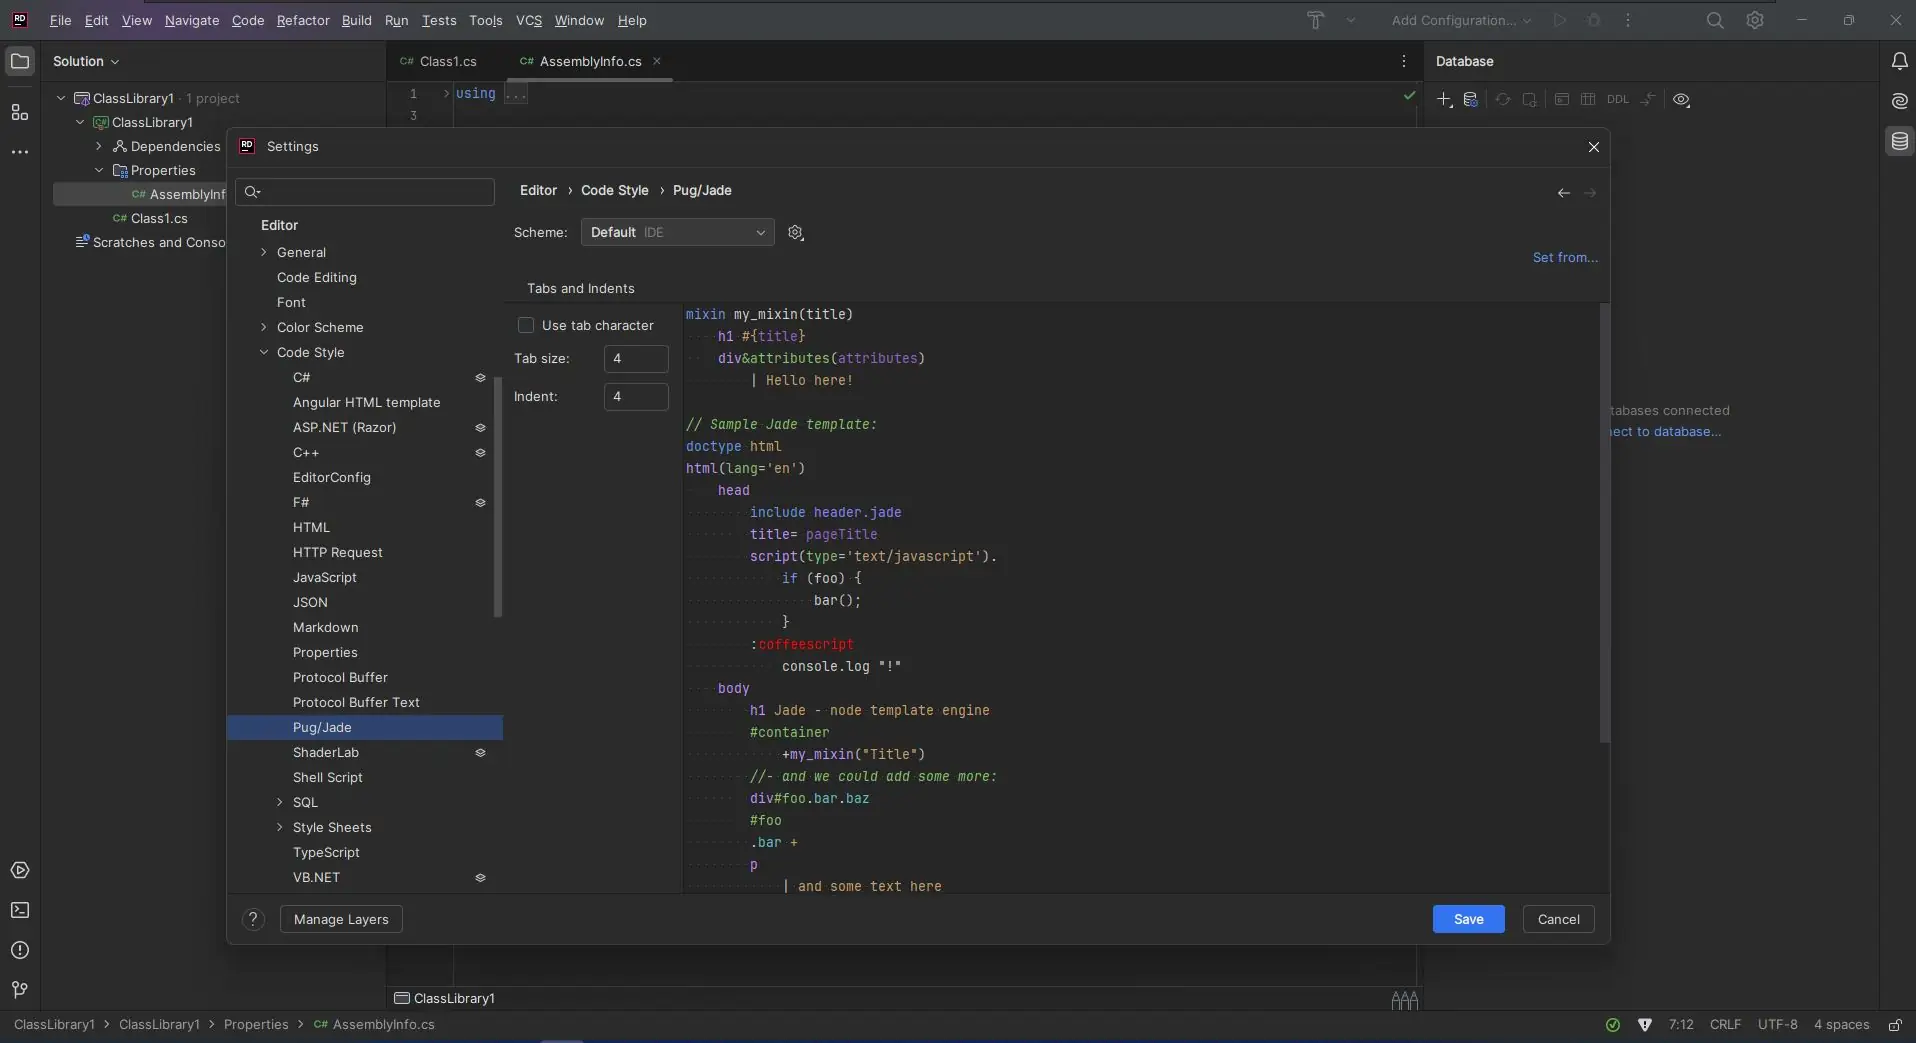Click the settings help question mark
This screenshot has height=1043, width=1916.
[x=253, y=919]
